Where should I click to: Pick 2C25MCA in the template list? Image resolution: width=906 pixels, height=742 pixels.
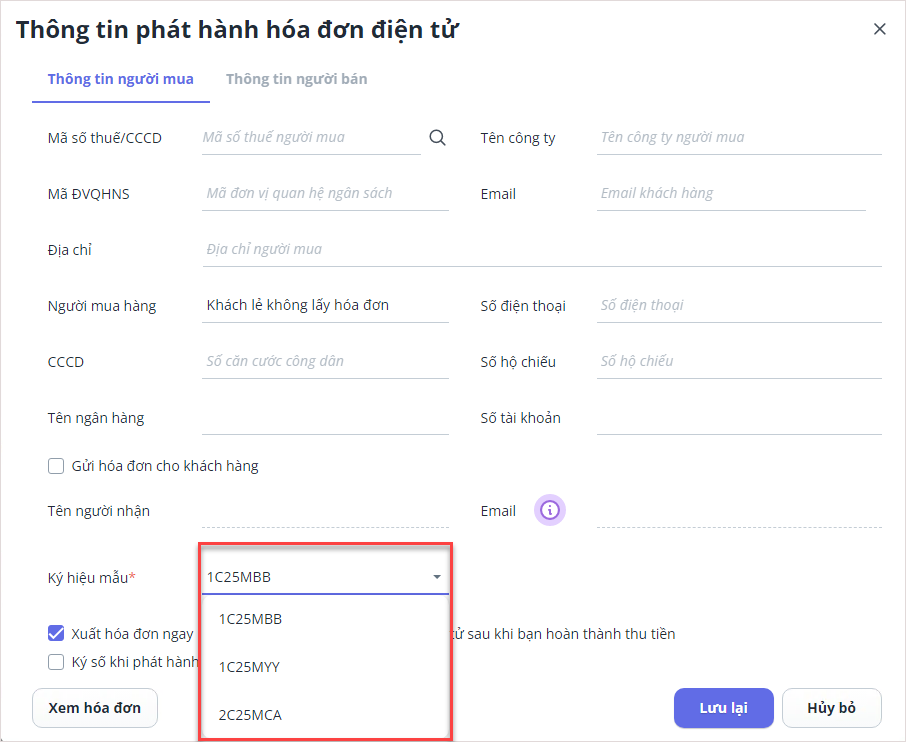(251, 715)
